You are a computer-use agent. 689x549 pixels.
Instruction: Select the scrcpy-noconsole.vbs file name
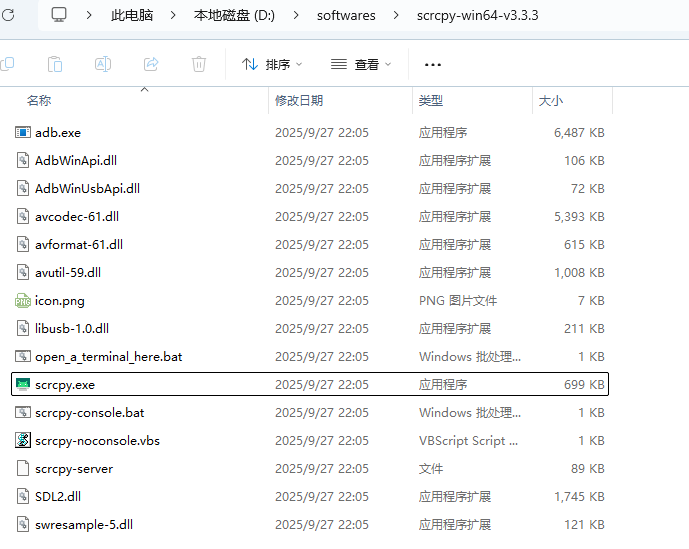point(98,441)
